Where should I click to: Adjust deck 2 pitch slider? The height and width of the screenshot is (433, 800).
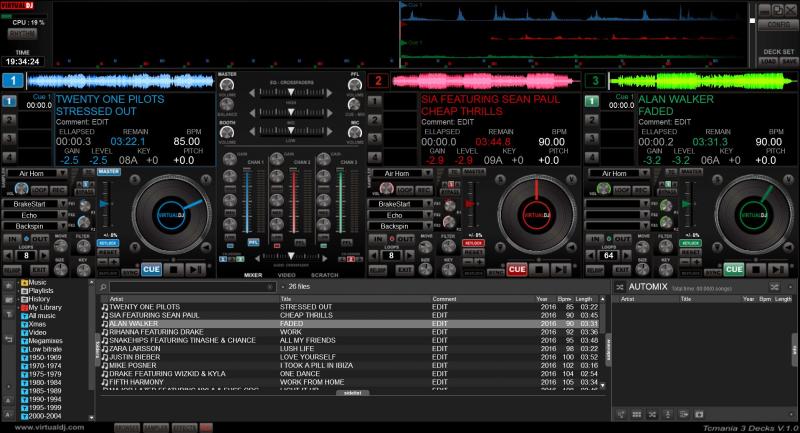coord(470,204)
